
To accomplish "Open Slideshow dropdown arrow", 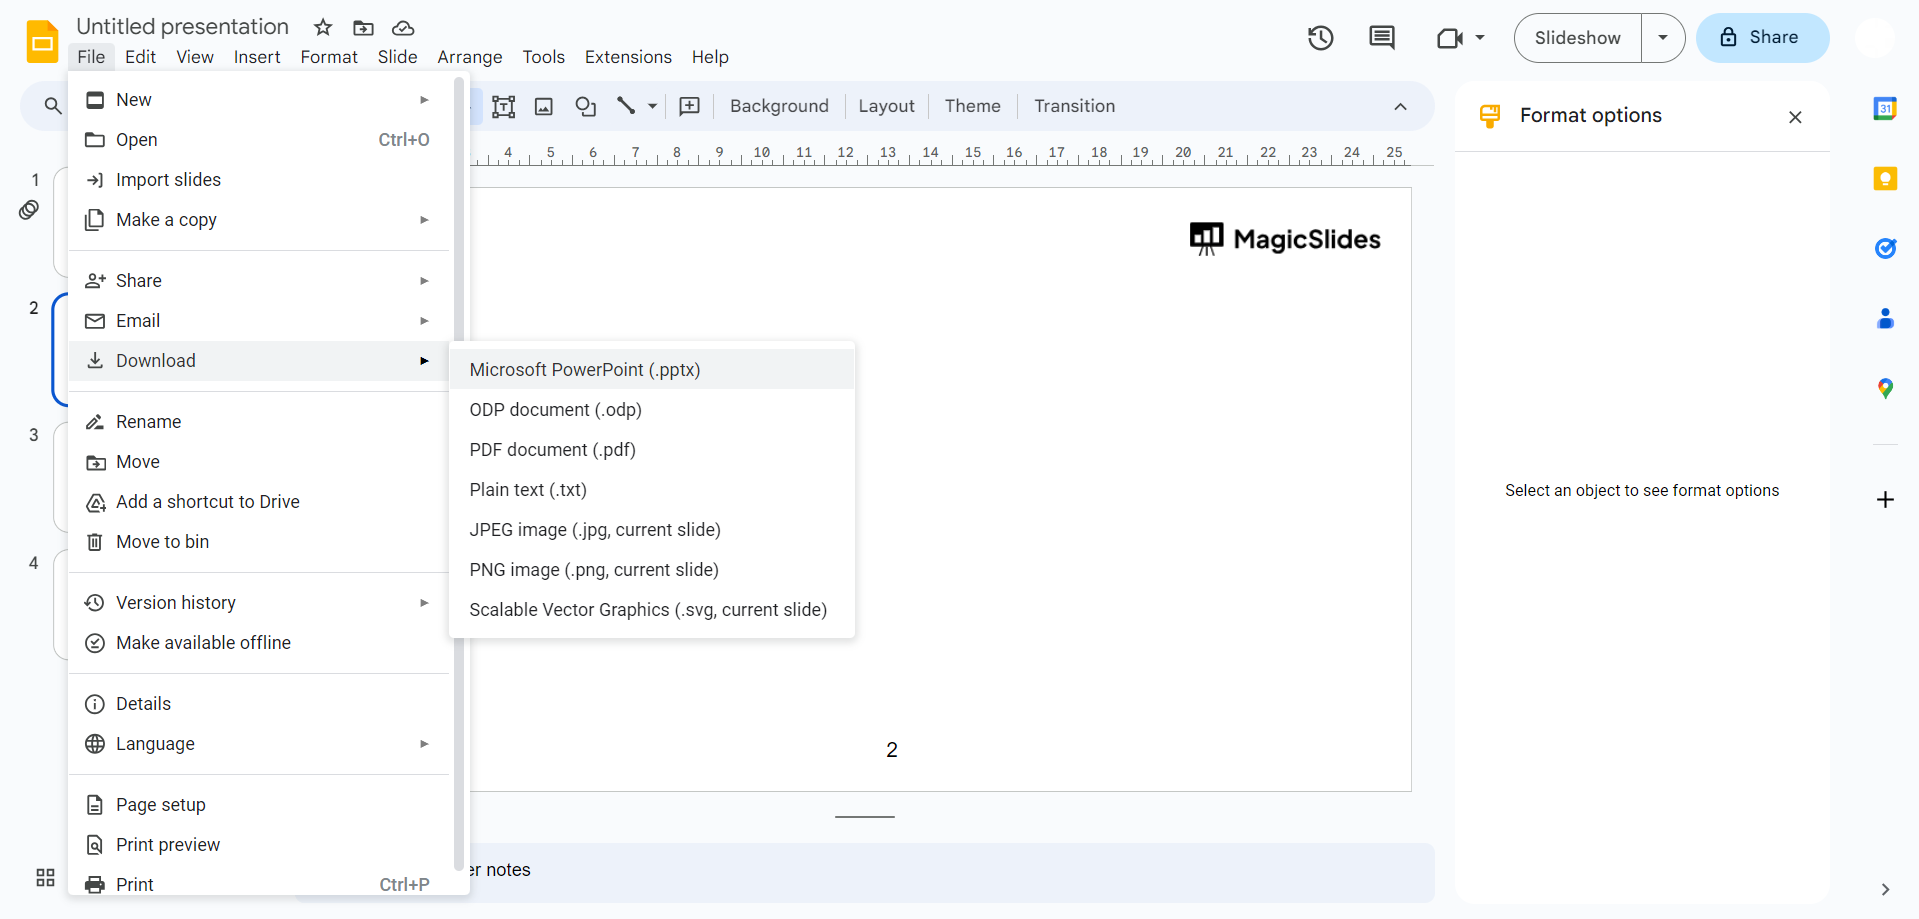I will coord(1662,38).
